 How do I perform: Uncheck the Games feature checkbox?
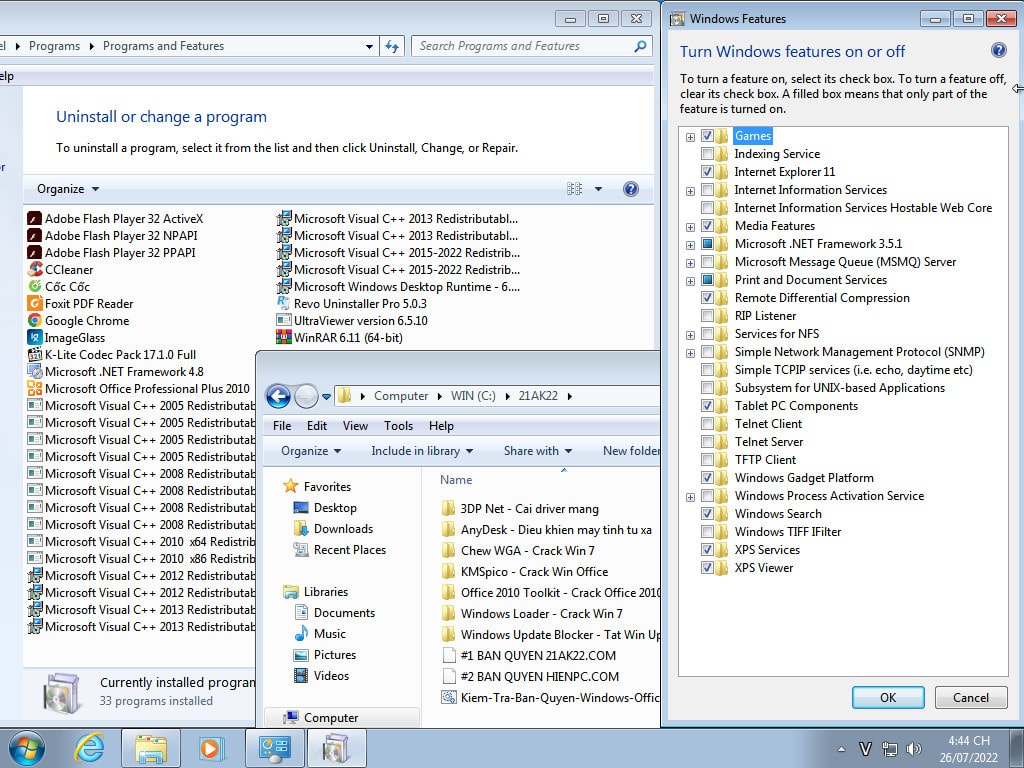click(707, 136)
